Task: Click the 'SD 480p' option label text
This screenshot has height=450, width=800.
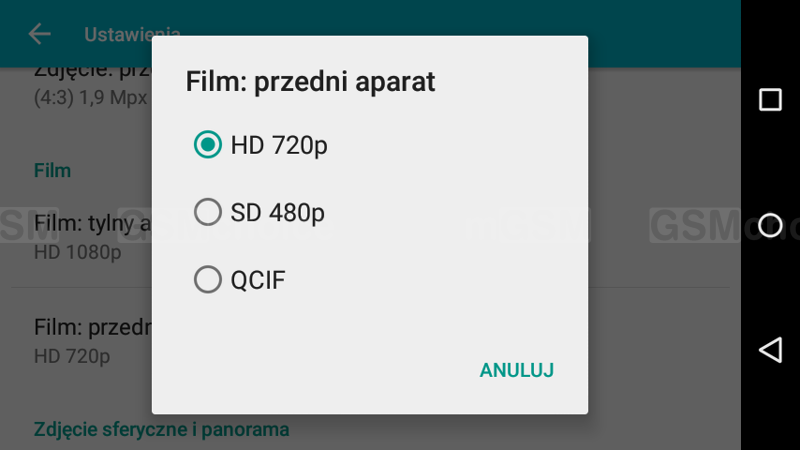Action: click(x=277, y=212)
